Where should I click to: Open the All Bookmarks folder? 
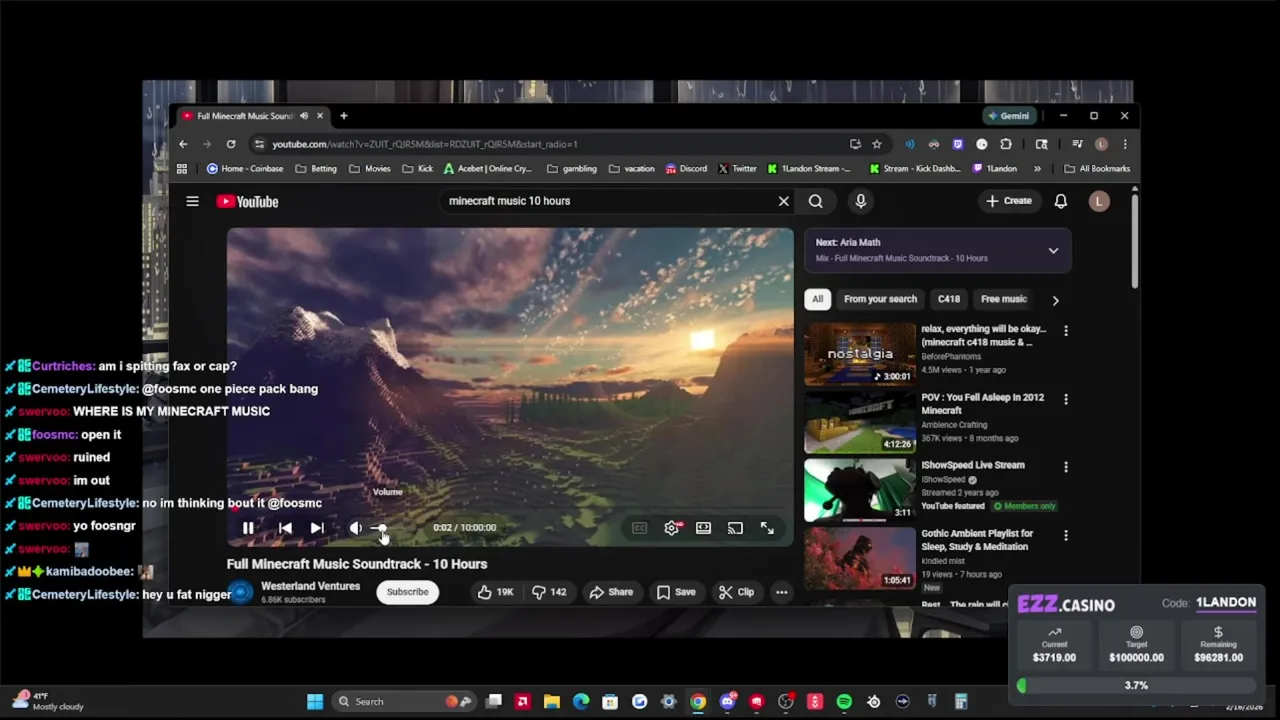[x=1097, y=169]
